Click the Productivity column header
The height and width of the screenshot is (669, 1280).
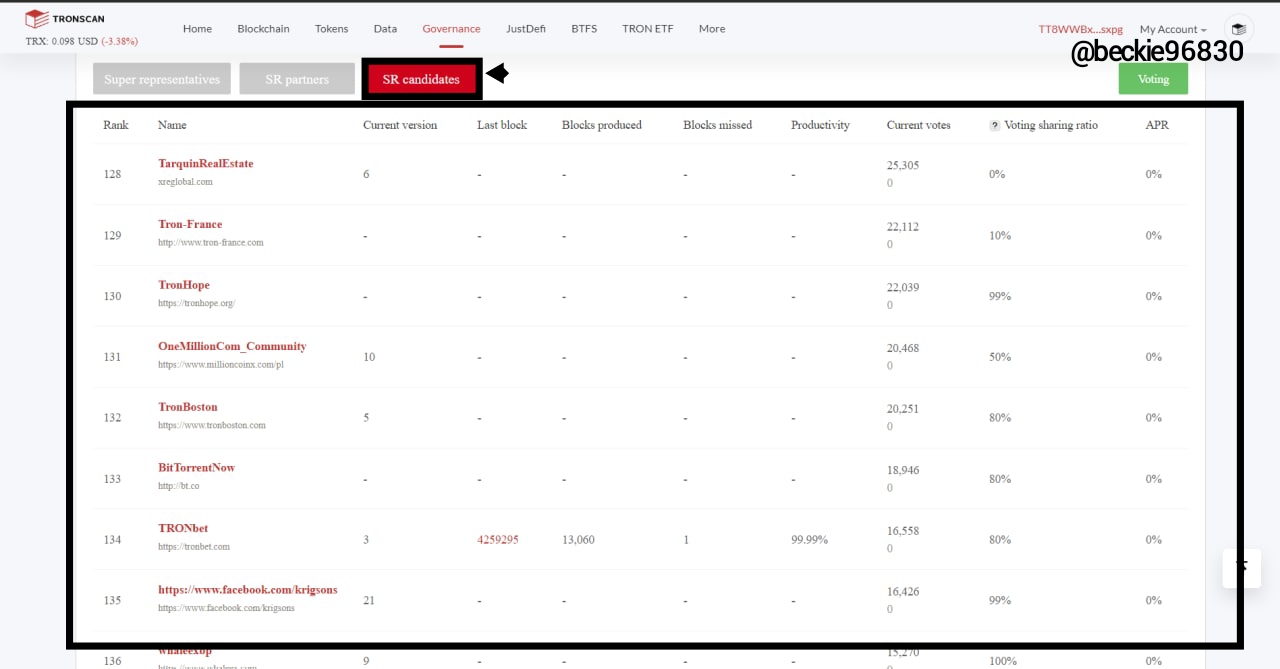[820, 125]
